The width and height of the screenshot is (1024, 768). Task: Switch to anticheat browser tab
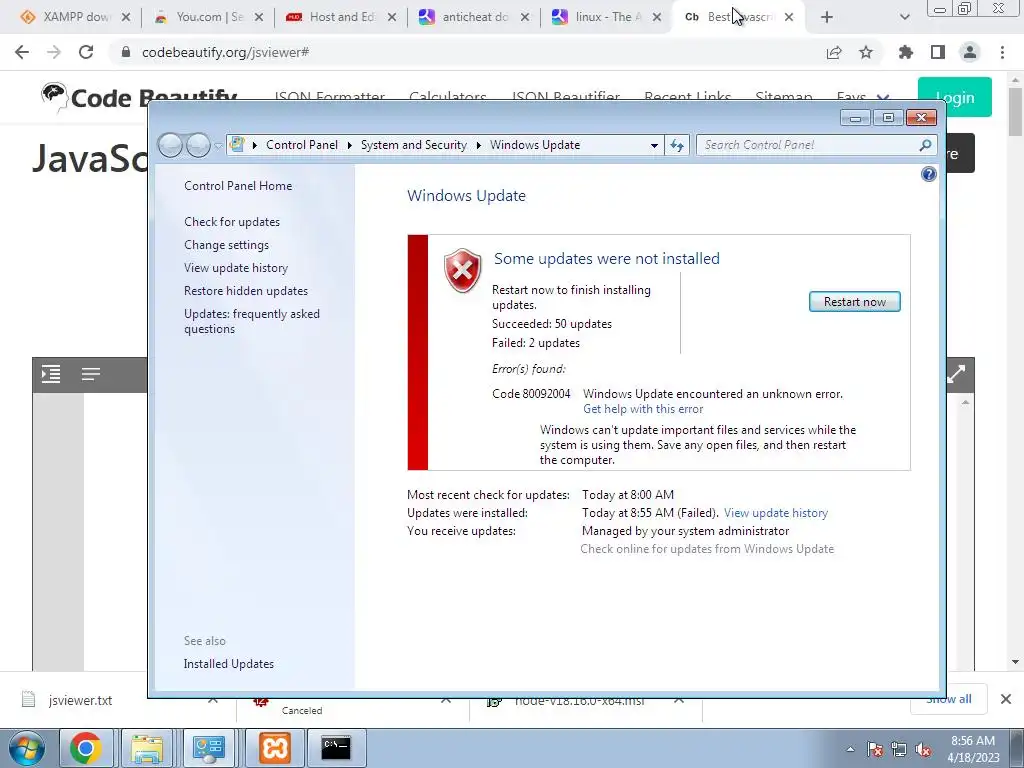(474, 17)
